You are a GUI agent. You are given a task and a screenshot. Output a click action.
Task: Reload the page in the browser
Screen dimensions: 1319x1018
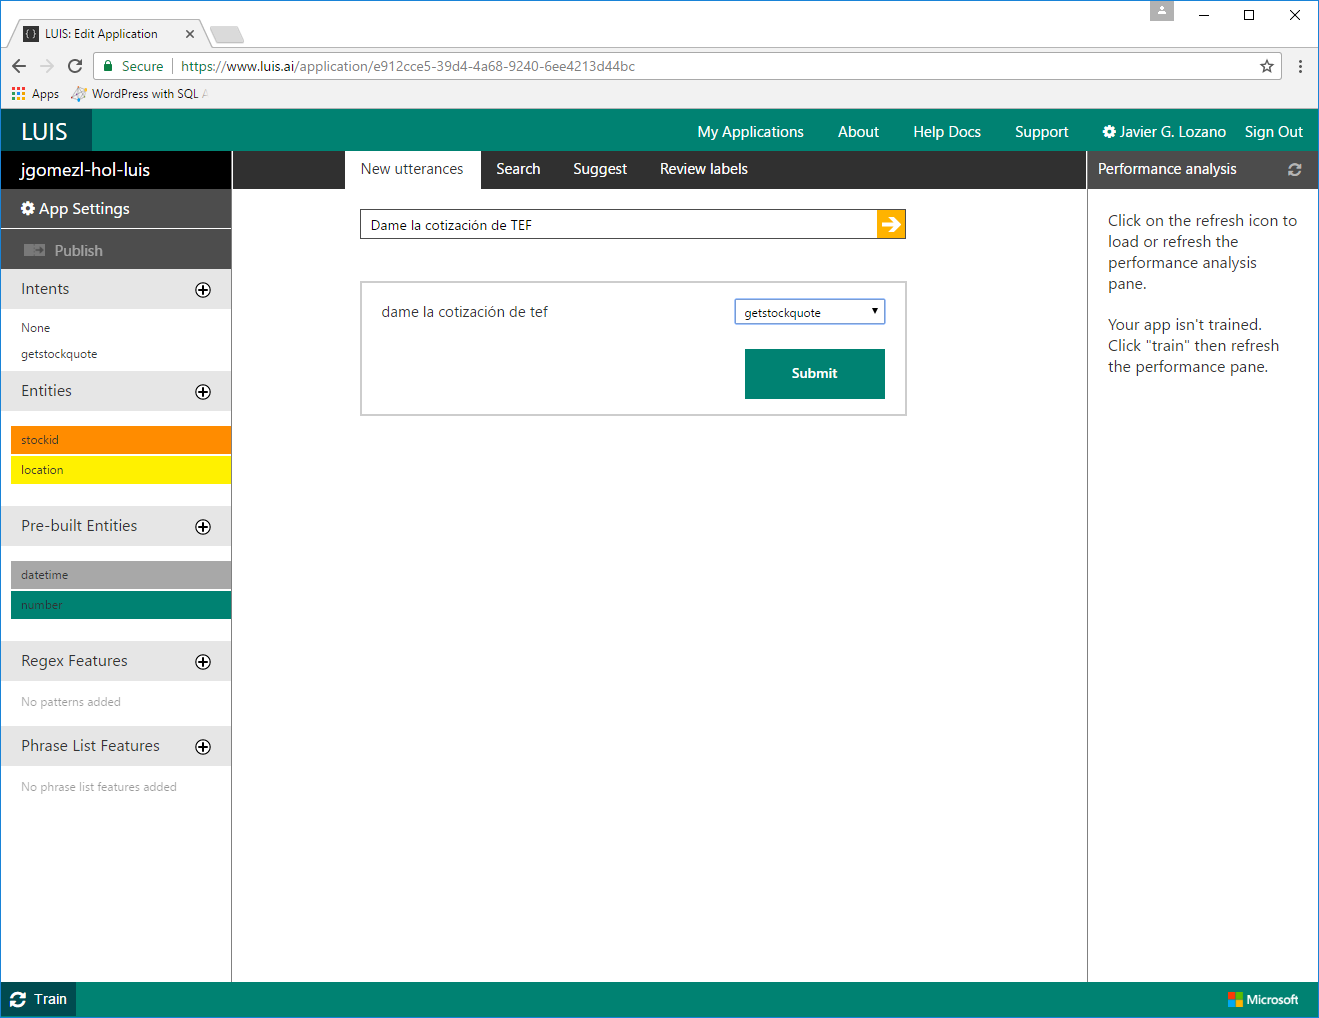pyautogui.click(x=75, y=66)
